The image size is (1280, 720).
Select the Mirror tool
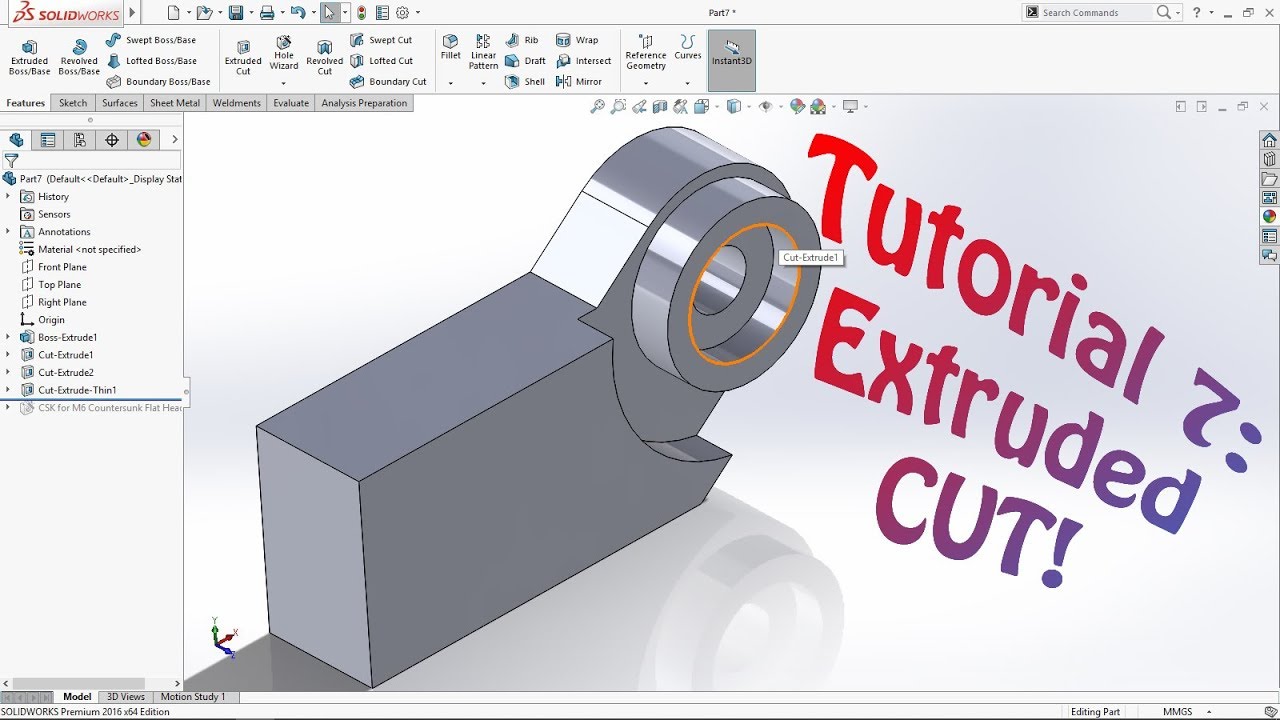pos(579,82)
